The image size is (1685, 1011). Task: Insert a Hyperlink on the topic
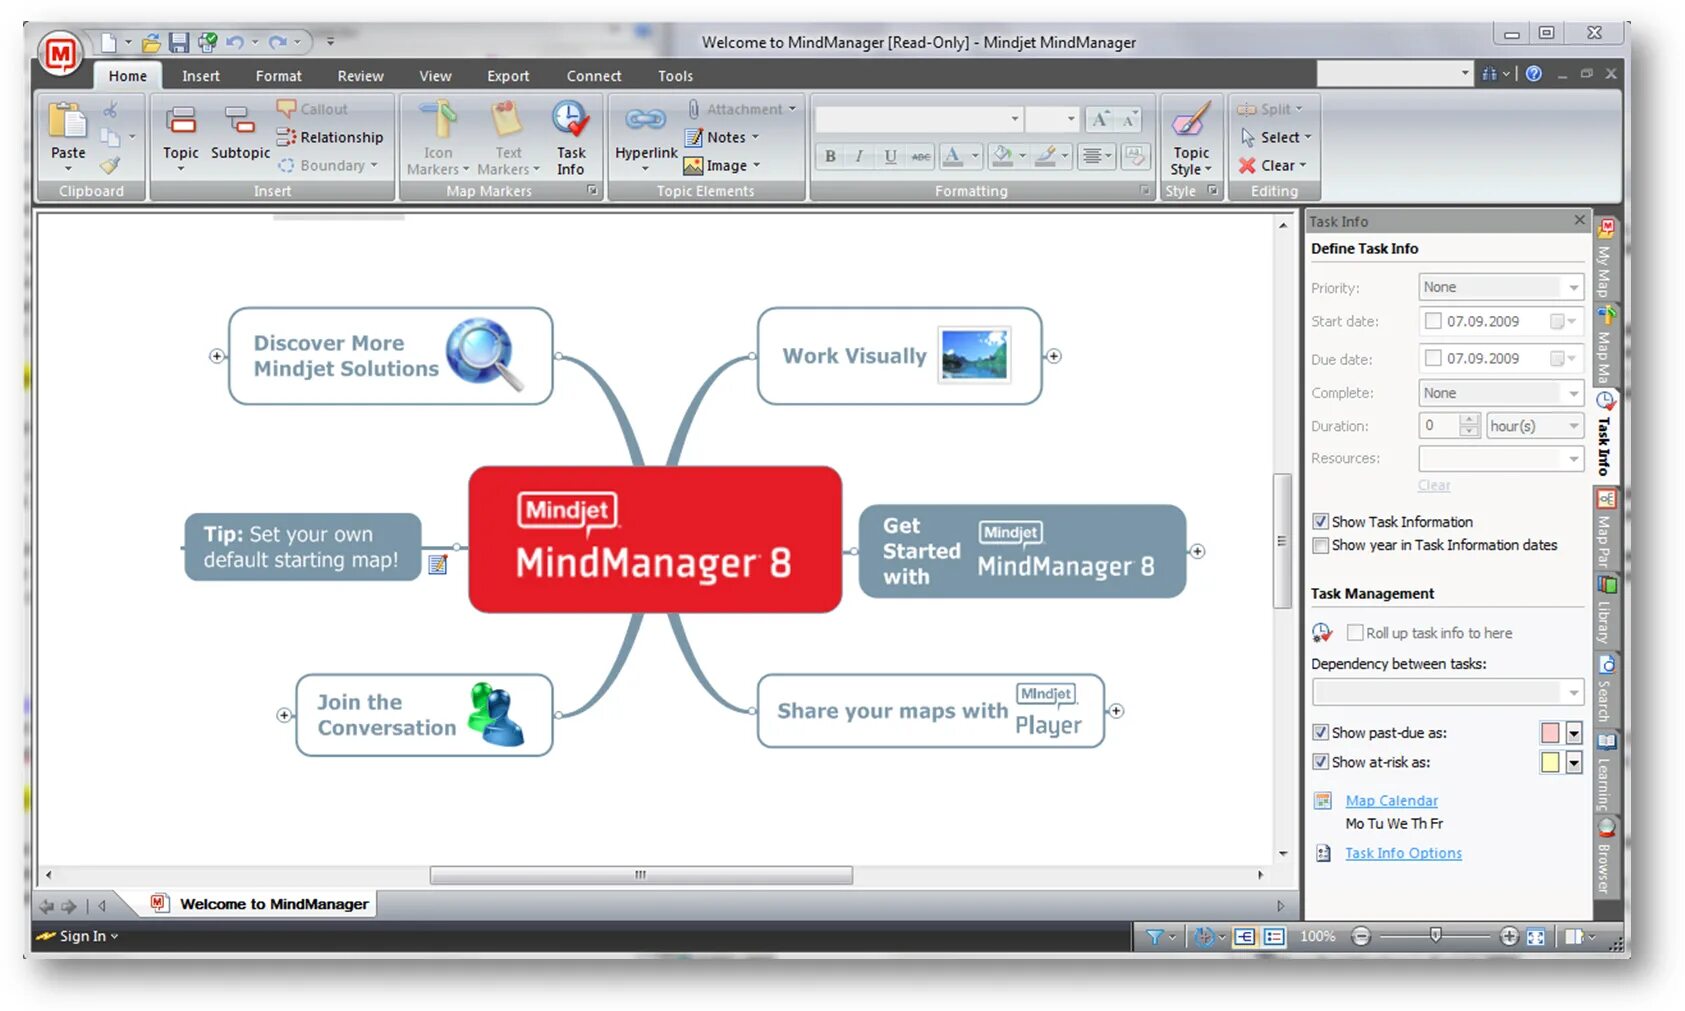click(646, 137)
